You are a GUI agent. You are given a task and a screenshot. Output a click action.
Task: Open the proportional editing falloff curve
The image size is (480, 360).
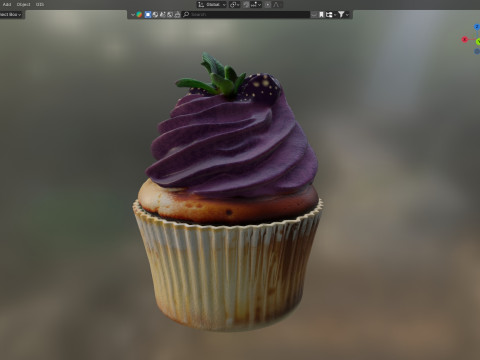(276, 5)
